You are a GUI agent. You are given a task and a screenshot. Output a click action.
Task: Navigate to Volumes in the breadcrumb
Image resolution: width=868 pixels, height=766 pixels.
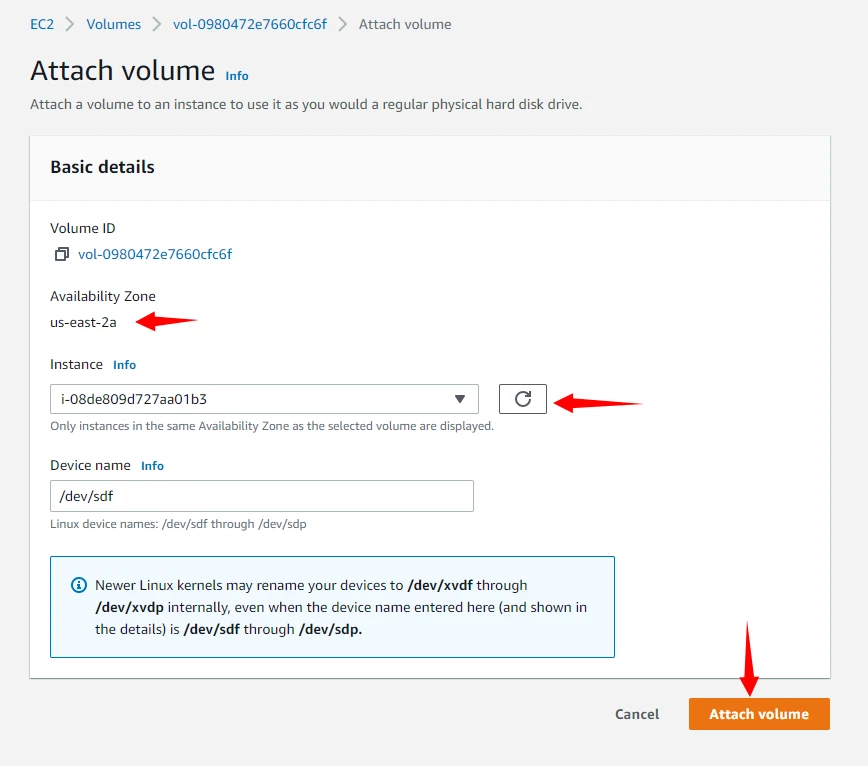(x=114, y=24)
